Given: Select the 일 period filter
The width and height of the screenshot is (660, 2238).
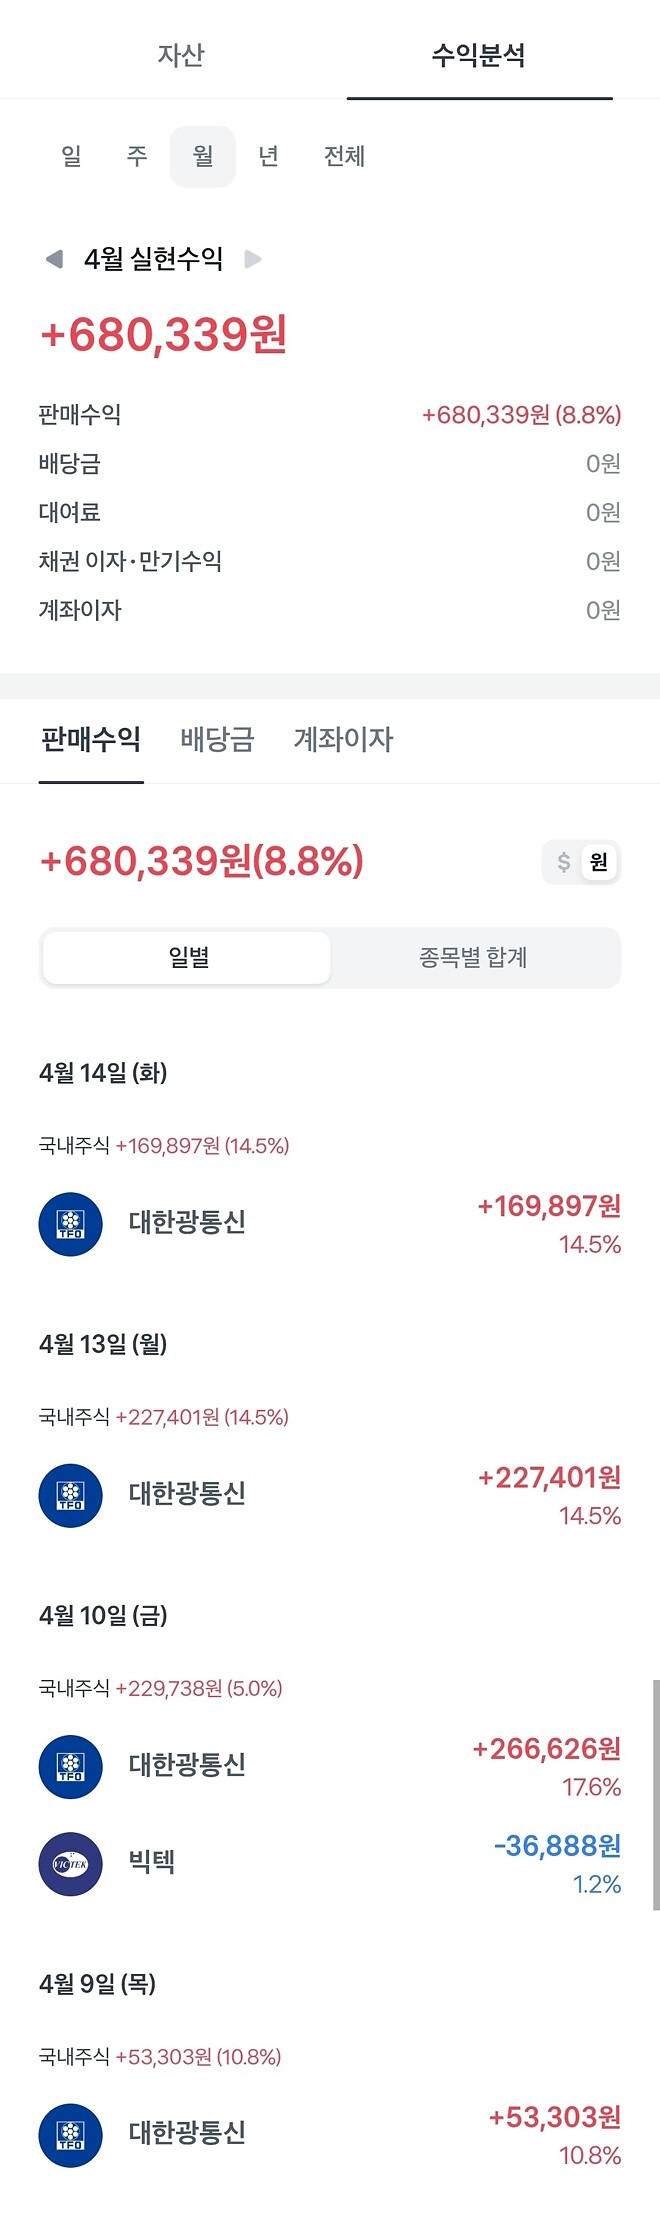Looking at the screenshot, I should click(68, 156).
